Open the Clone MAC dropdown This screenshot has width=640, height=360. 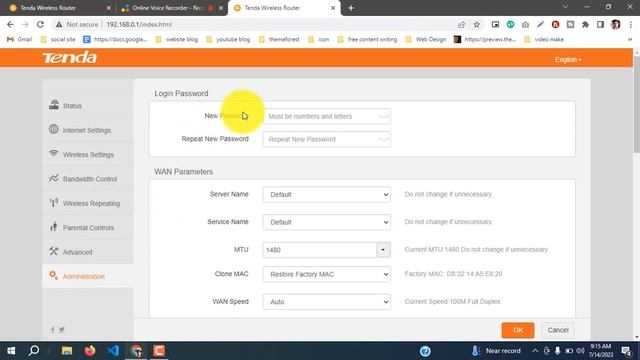point(327,274)
